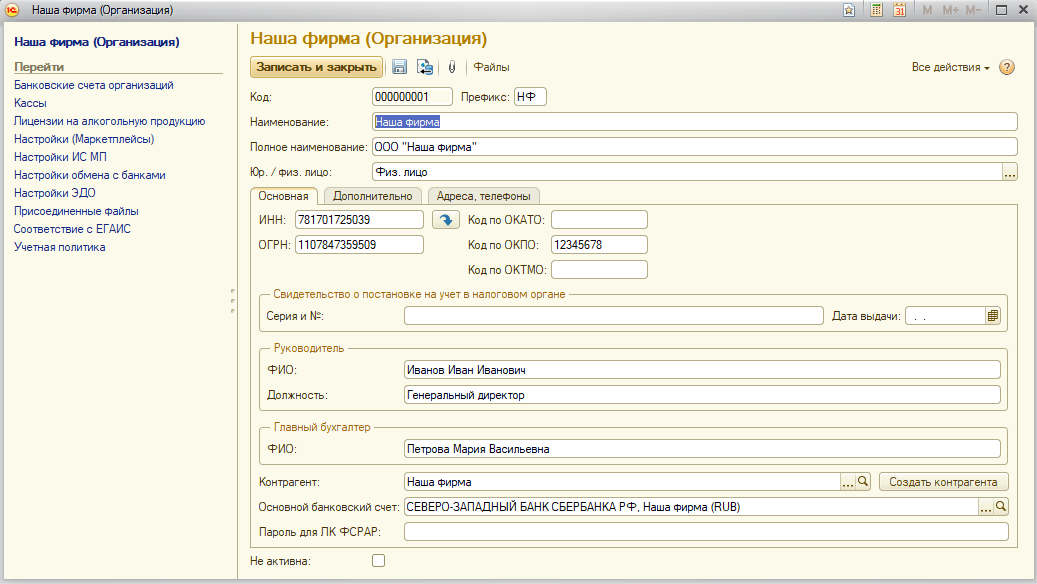Image resolution: width=1037 pixels, height=584 pixels.
Task: Open the selection button for Основной банковский счет
Action: [985, 507]
